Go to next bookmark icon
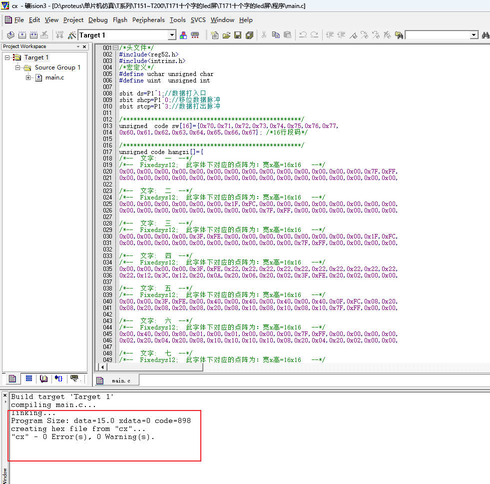 364,35
